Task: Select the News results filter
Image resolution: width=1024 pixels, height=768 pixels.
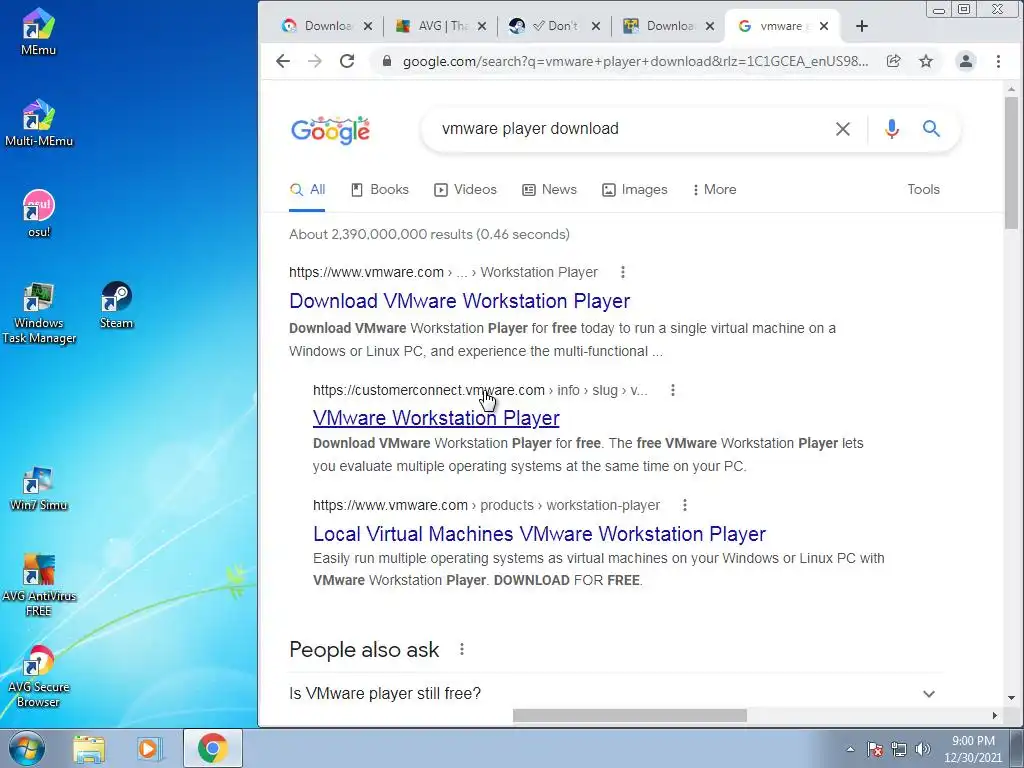Action: (549, 189)
